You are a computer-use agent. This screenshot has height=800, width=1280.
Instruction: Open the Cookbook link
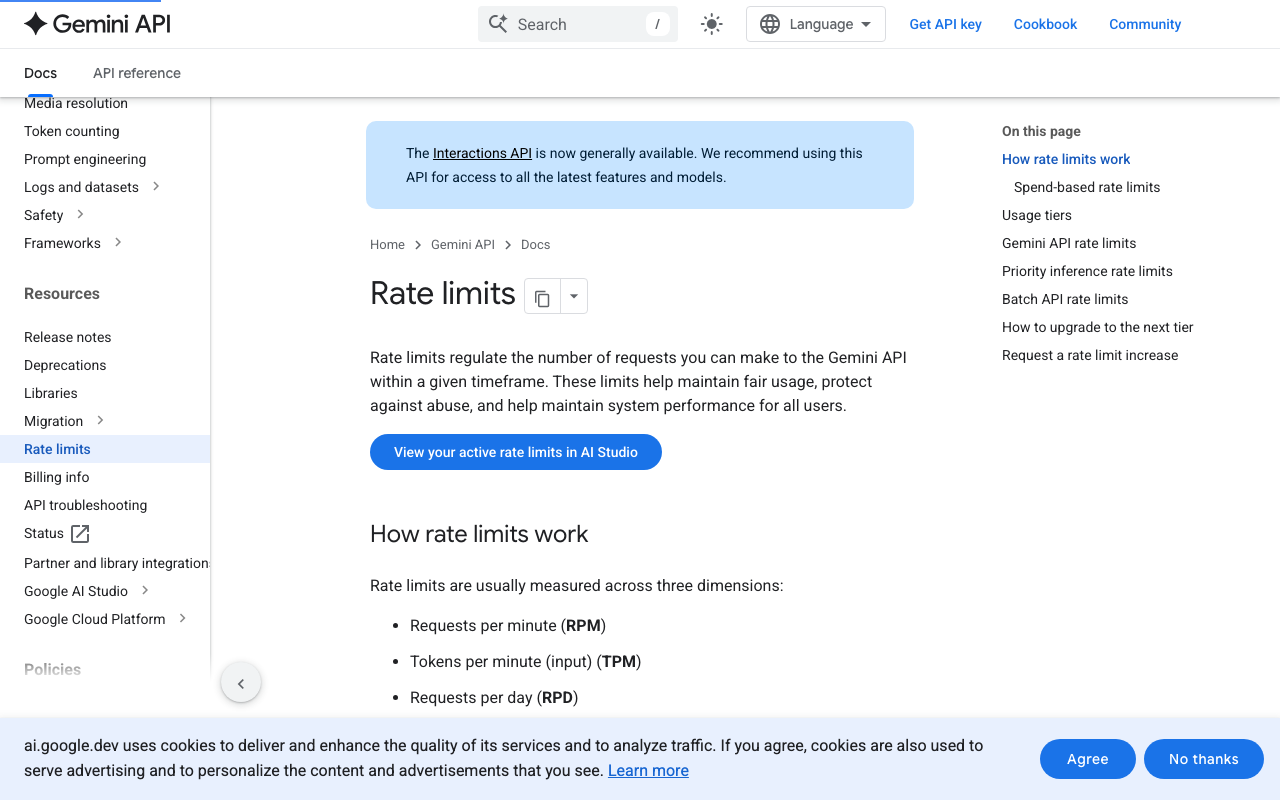(x=1045, y=24)
